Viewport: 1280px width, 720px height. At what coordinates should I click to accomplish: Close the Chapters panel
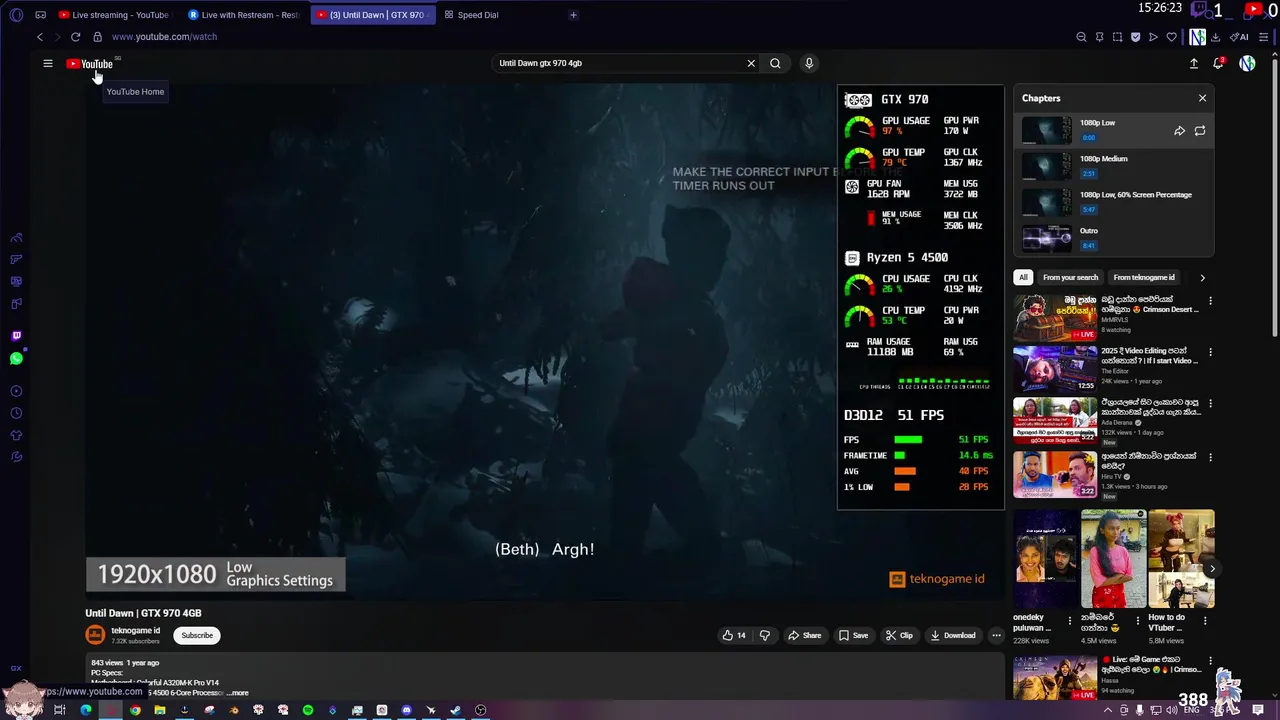1202,98
